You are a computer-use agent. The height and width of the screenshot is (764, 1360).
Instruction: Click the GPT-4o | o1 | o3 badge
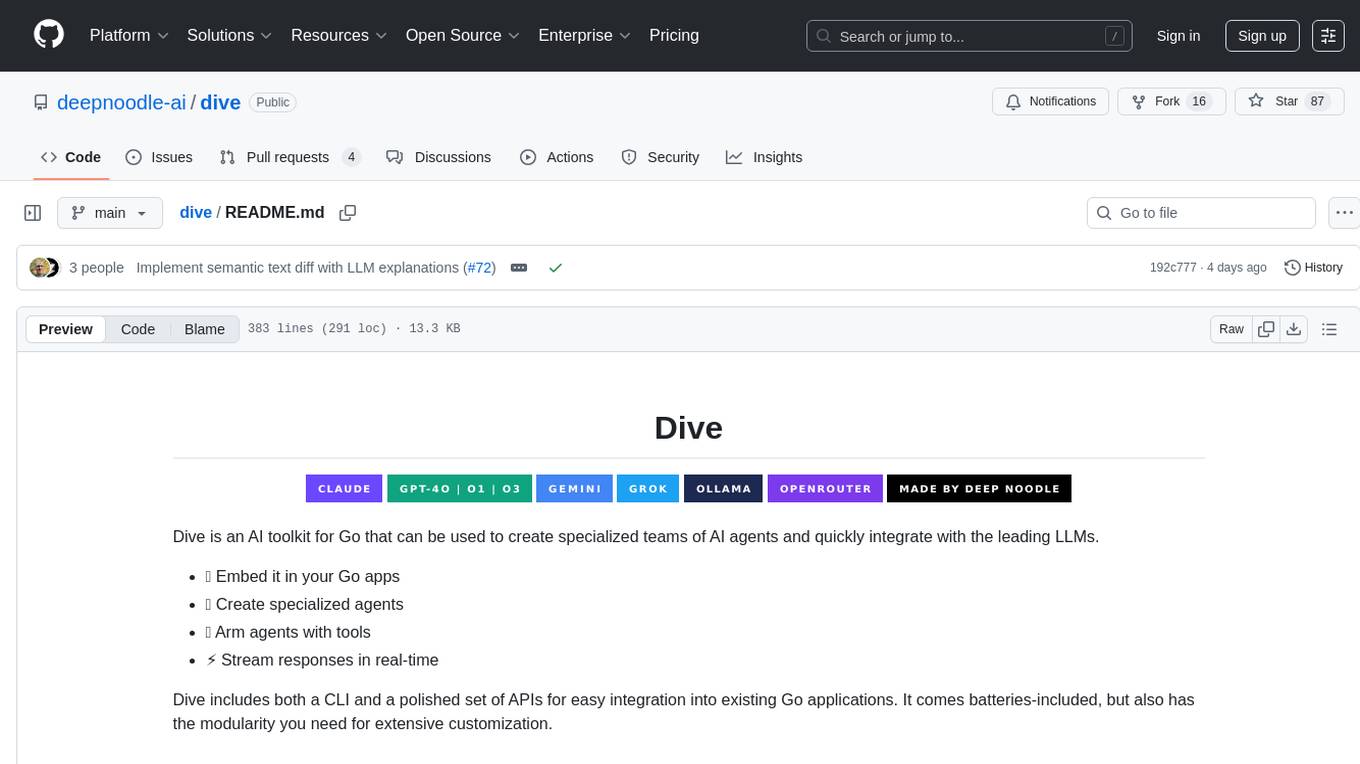460,488
